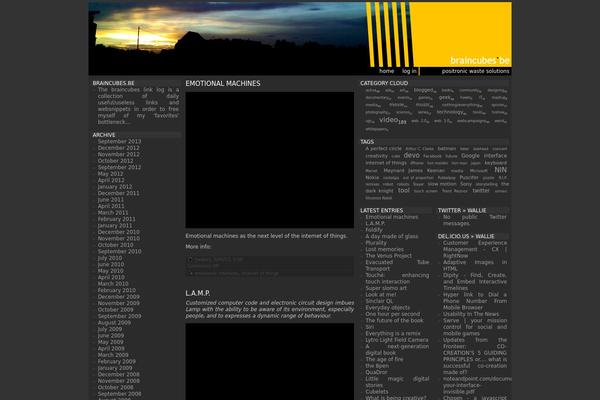Open the Foldify entry

374,230
